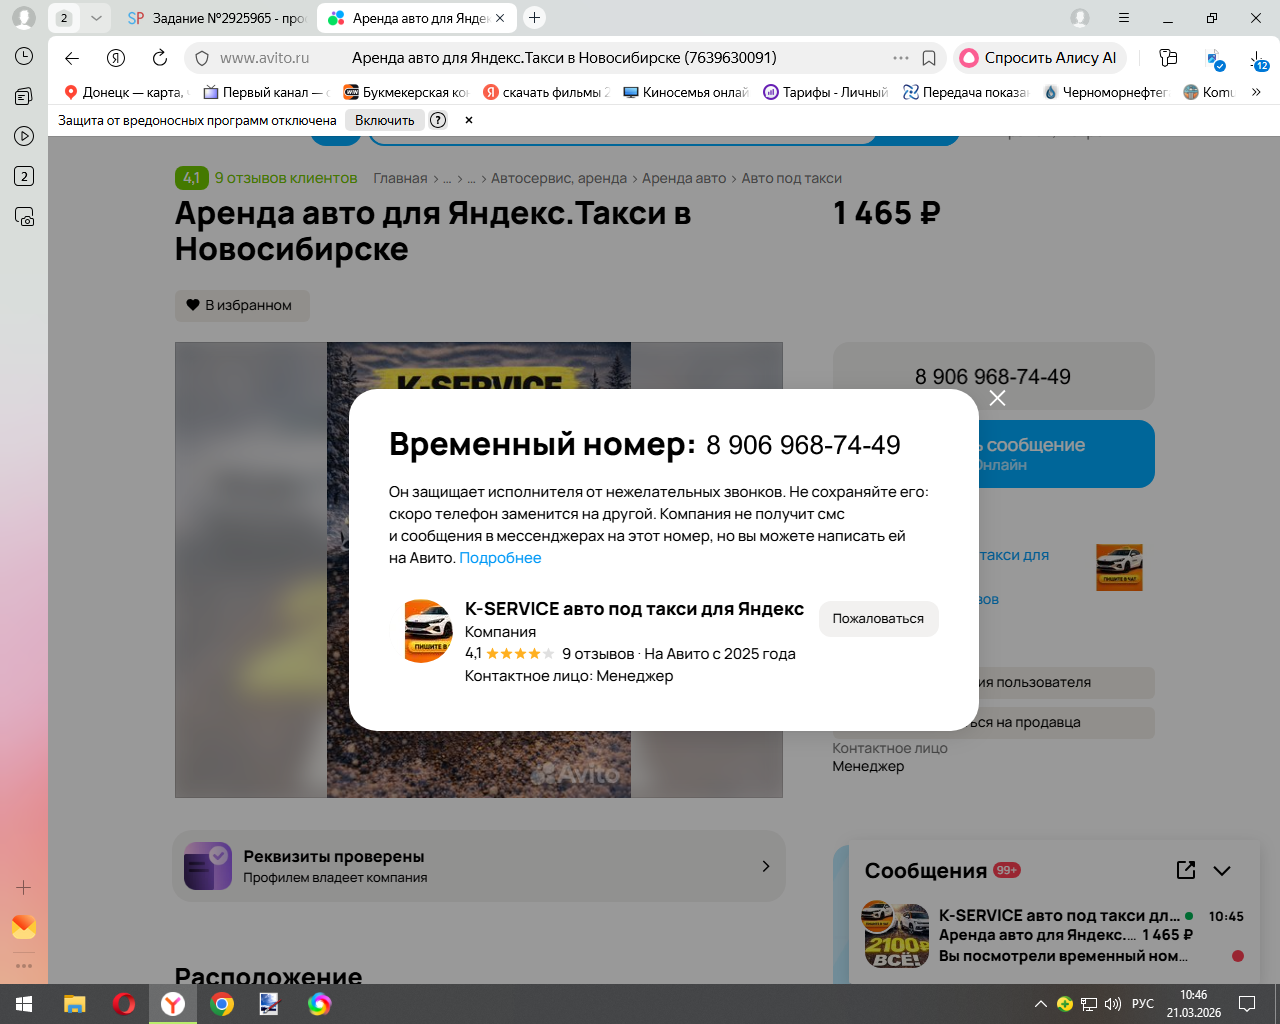The width and height of the screenshot is (1280, 1024).
Task: Open the Передача показан bookmark
Action: click(x=967, y=92)
